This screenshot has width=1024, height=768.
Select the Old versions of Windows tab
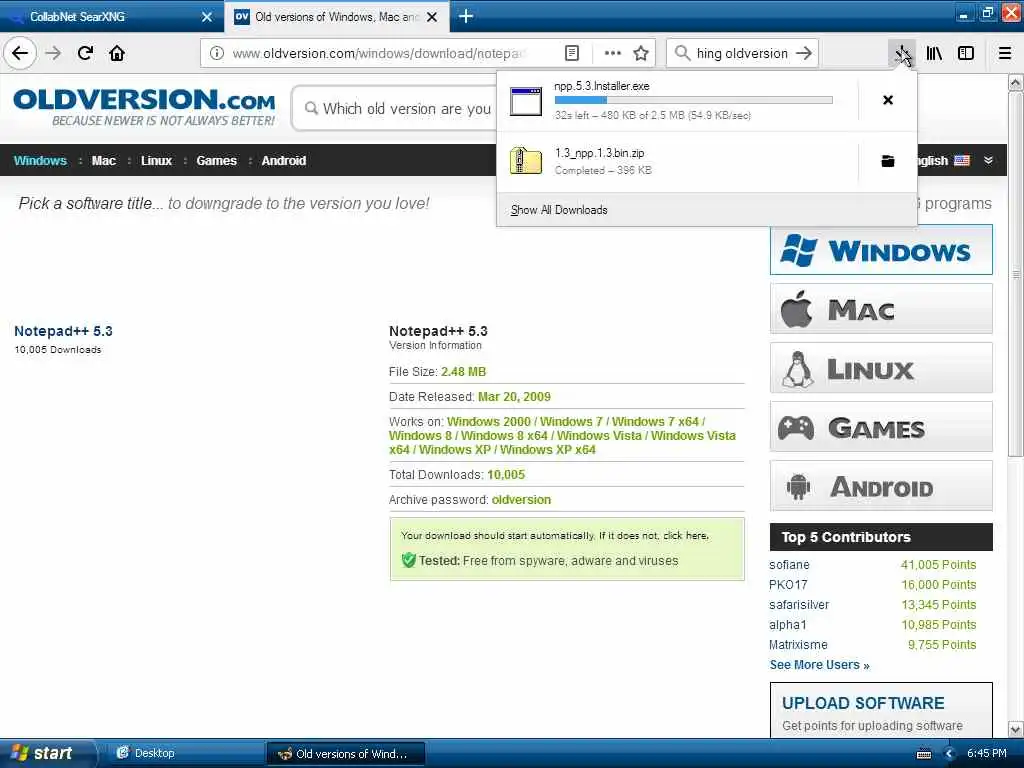[336, 16]
